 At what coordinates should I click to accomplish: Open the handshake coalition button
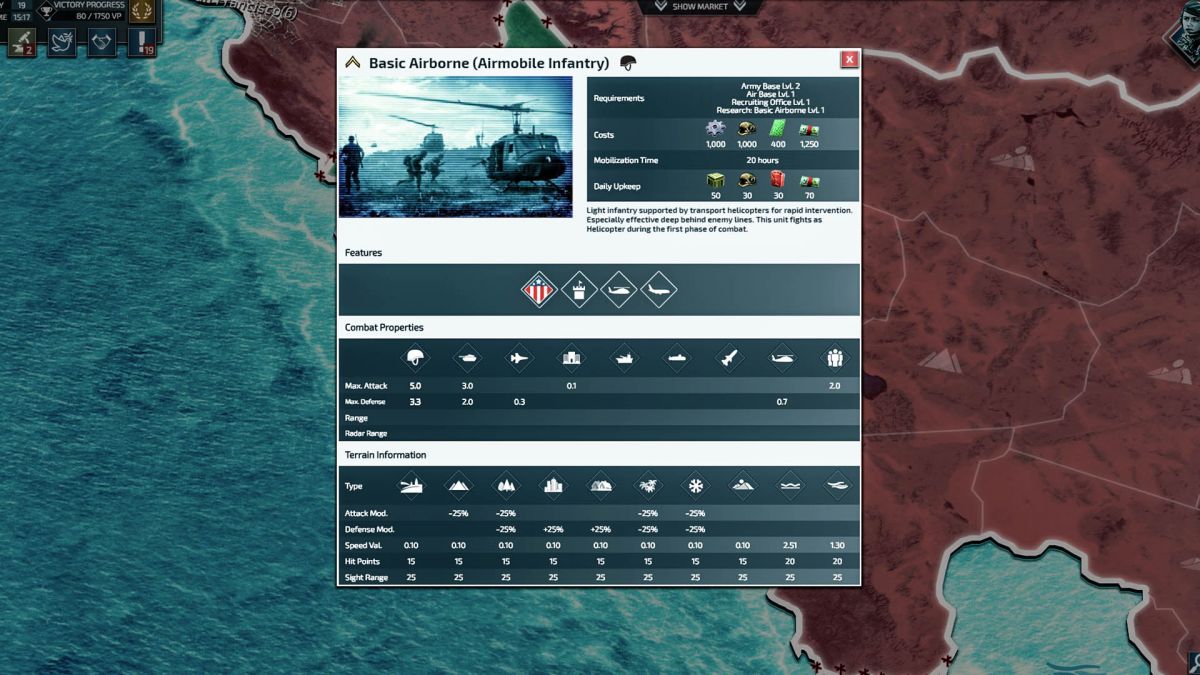pyautogui.click(x=101, y=41)
